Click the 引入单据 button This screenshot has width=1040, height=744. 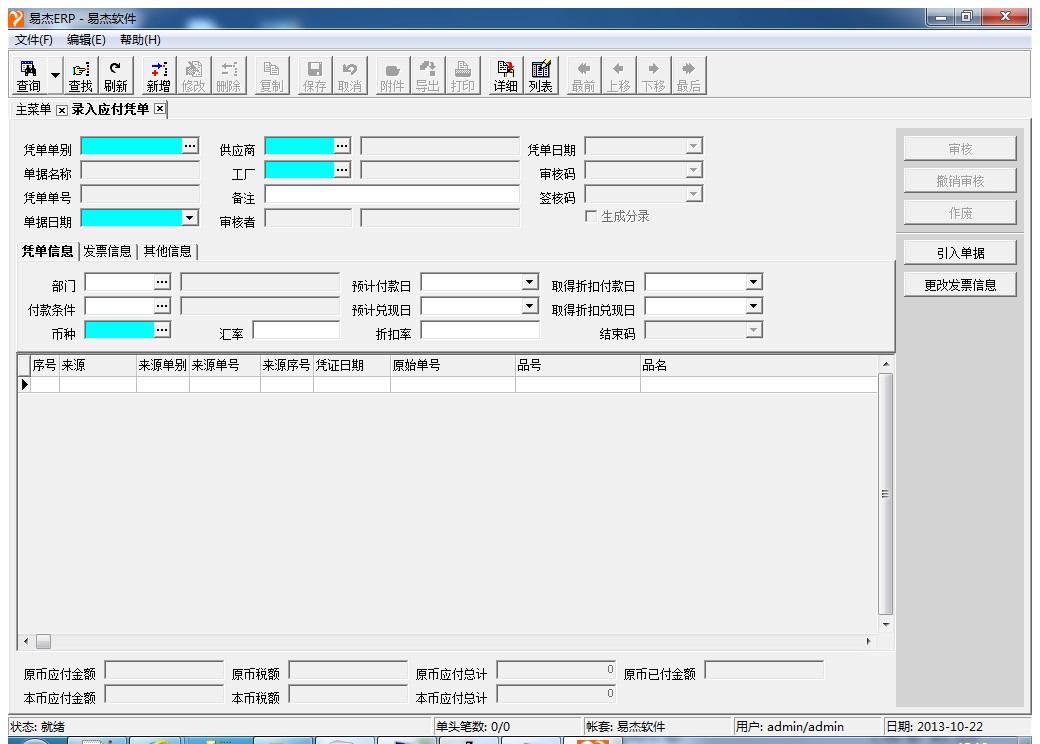click(958, 252)
